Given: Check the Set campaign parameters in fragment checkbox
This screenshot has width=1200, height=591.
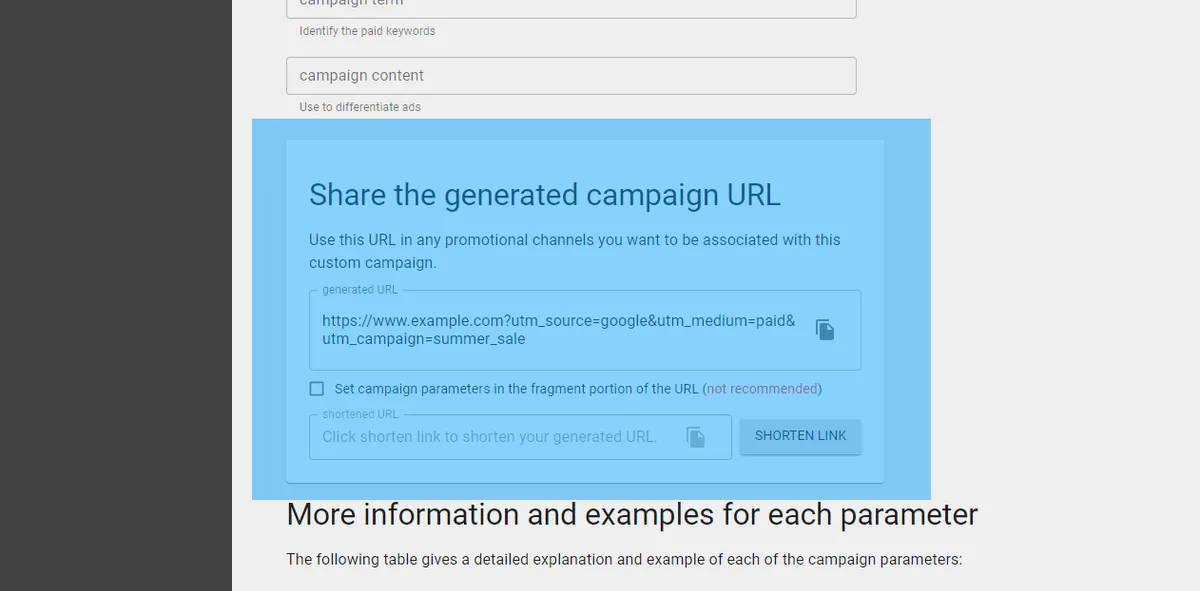Looking at the screenshot, I should coord(316,388).
